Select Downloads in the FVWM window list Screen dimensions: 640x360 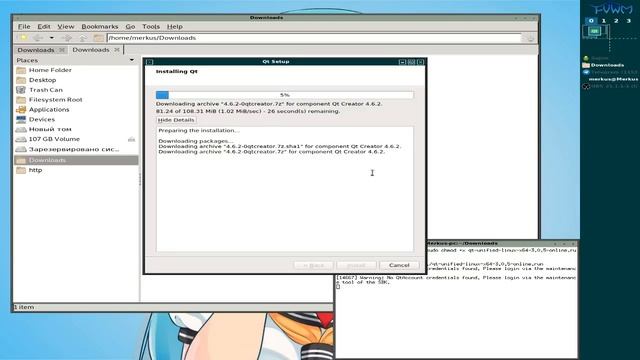click(607, 65)
